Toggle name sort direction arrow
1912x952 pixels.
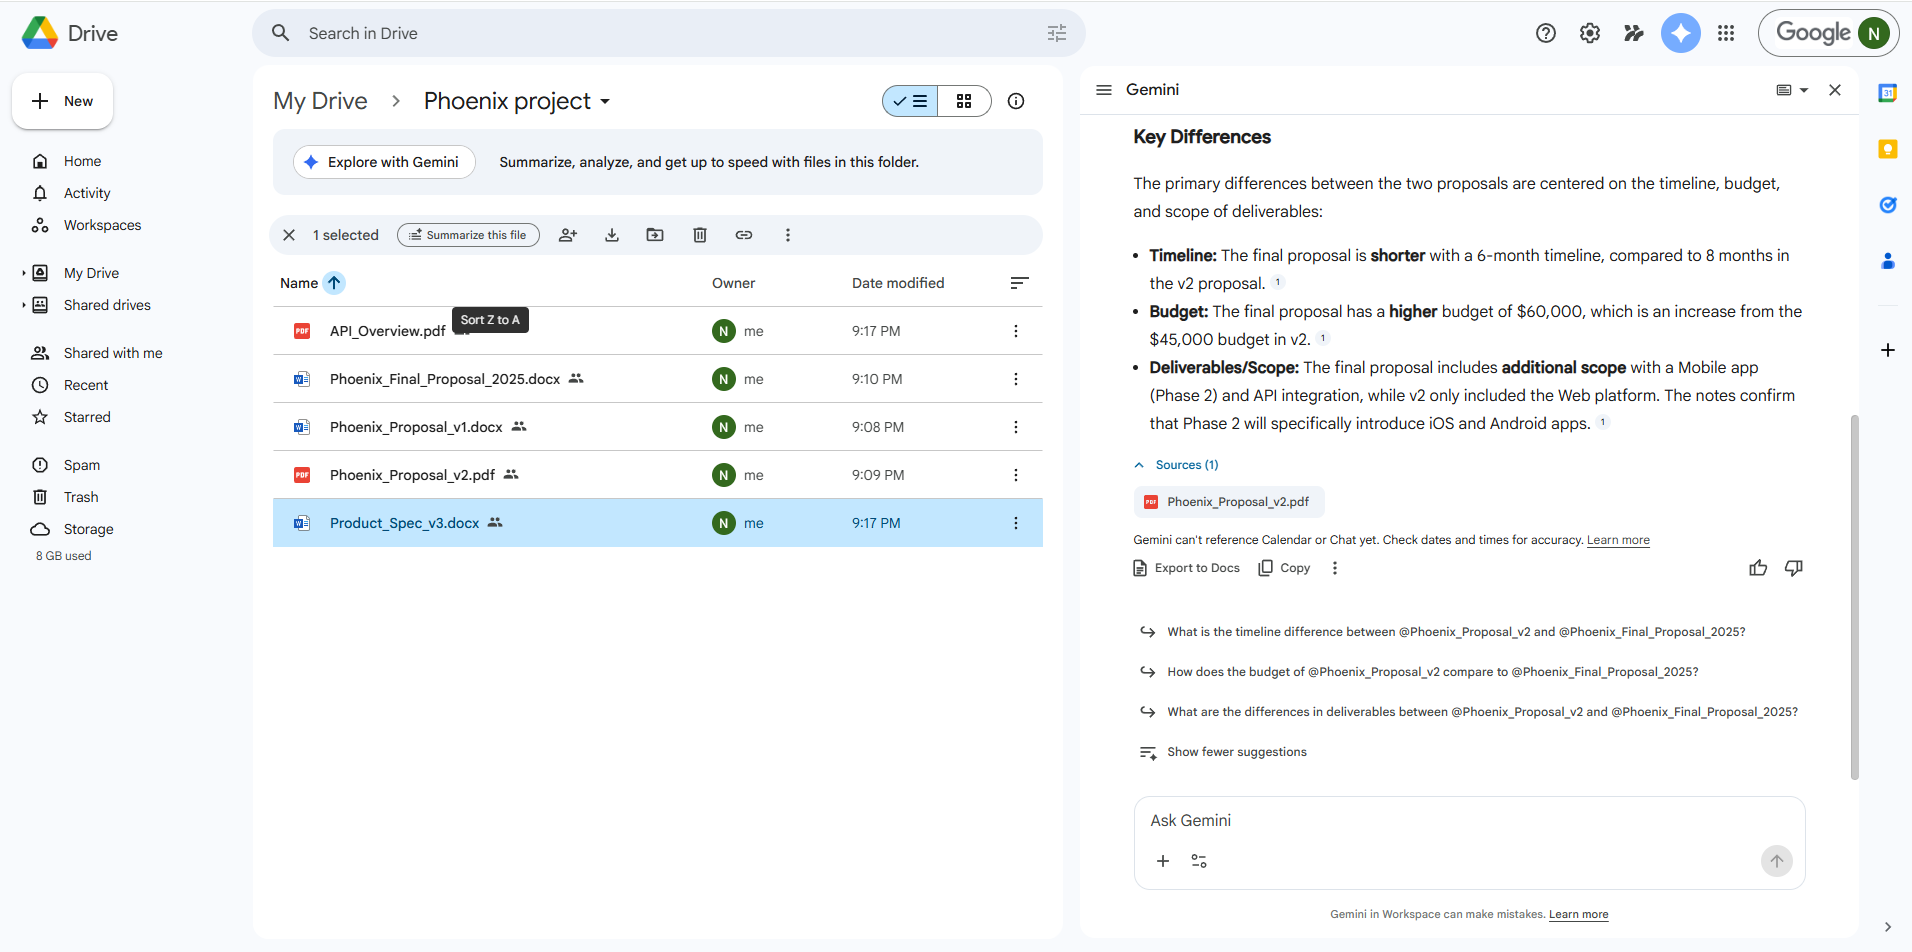(334, 283)
